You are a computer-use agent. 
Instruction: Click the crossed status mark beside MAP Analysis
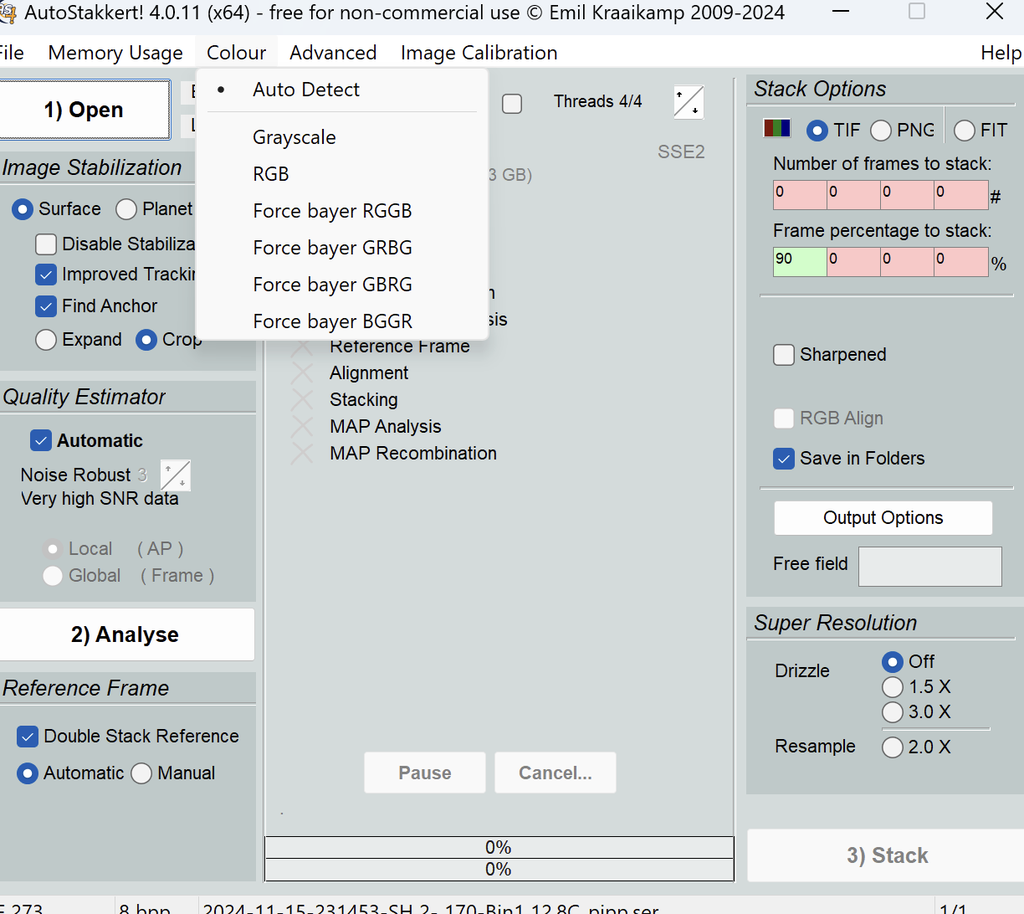pos(302,426)
